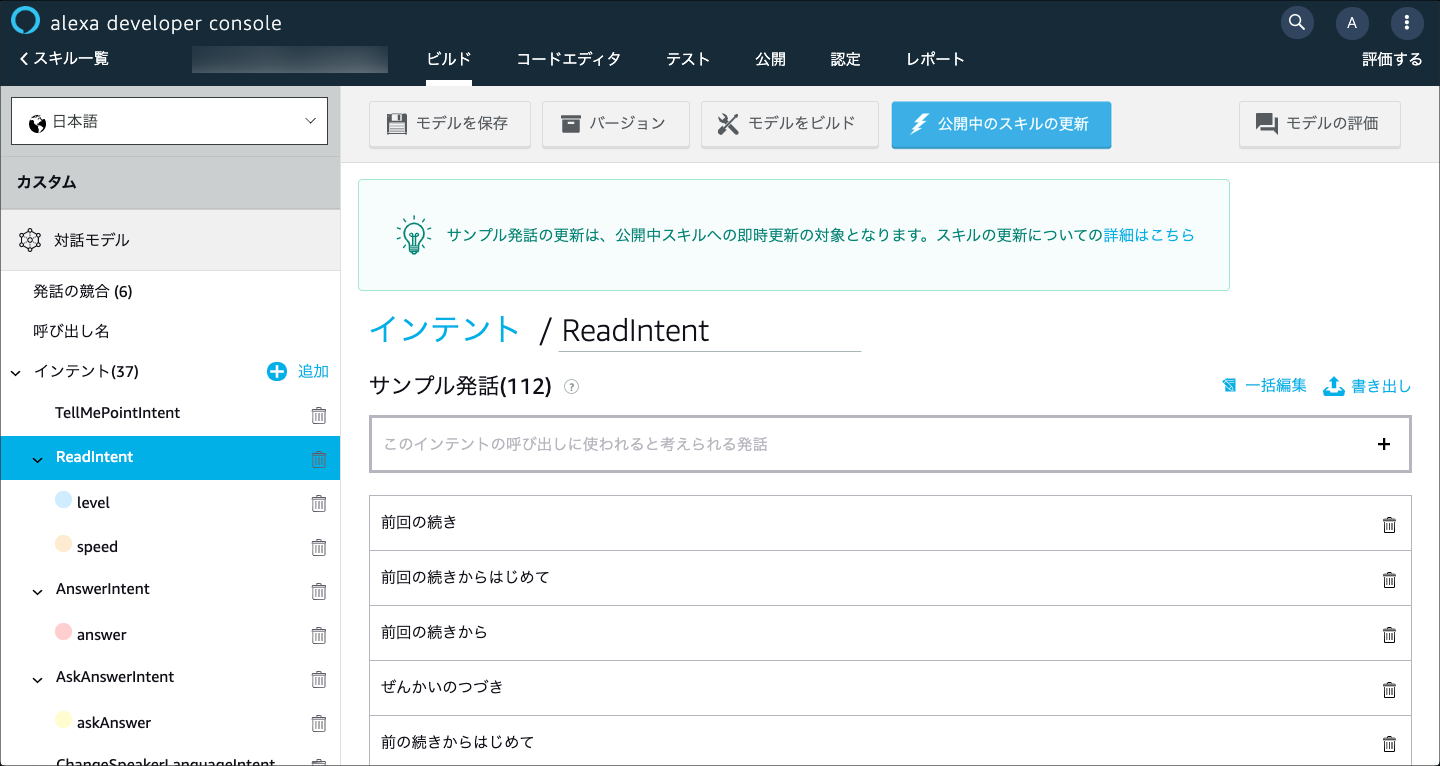1440x766 pixels.
Task: Select the level slot's blue color dot
Action: tap(64, 500)
